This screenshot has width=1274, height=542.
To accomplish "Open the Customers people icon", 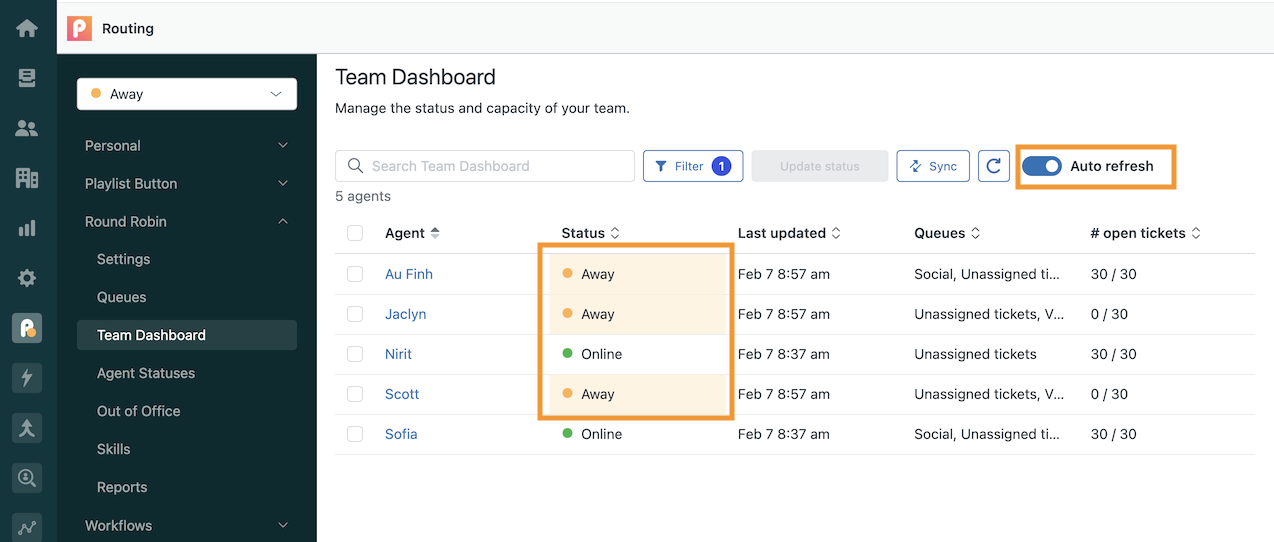I will tap(27, 128).
